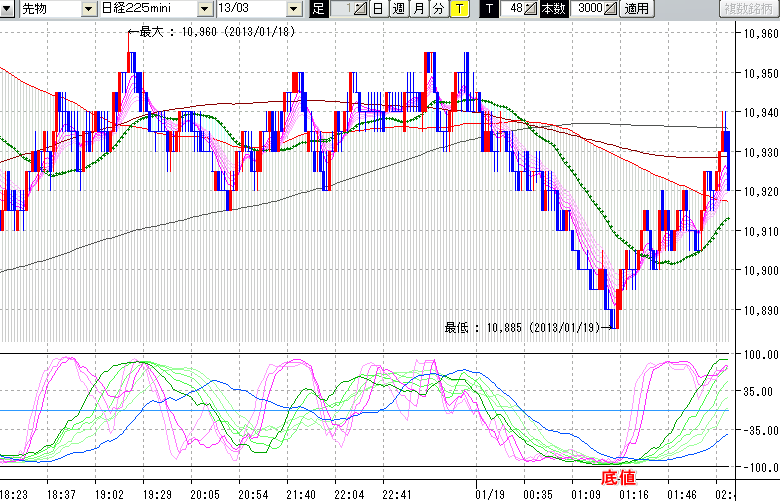
Task: Click the 48 period value field
Action: point(514,9)
